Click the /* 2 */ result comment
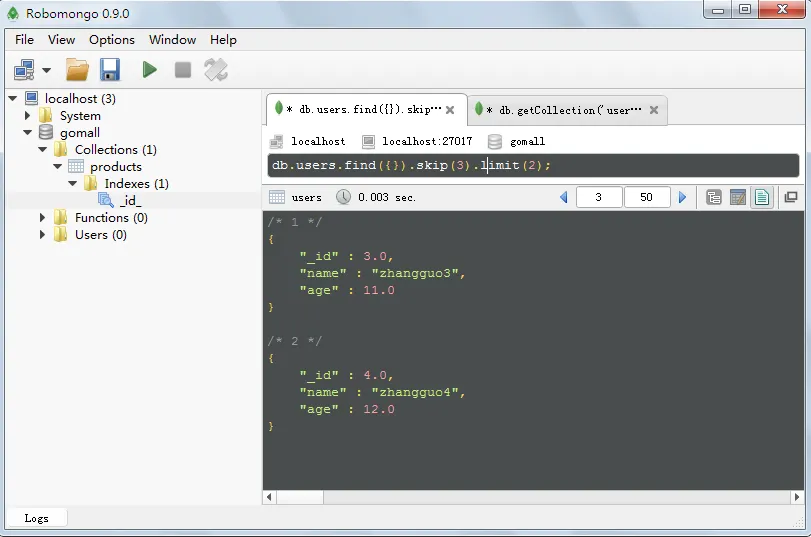Image resolution: width=811 pixels, height=537 pixels. point(295,341)
